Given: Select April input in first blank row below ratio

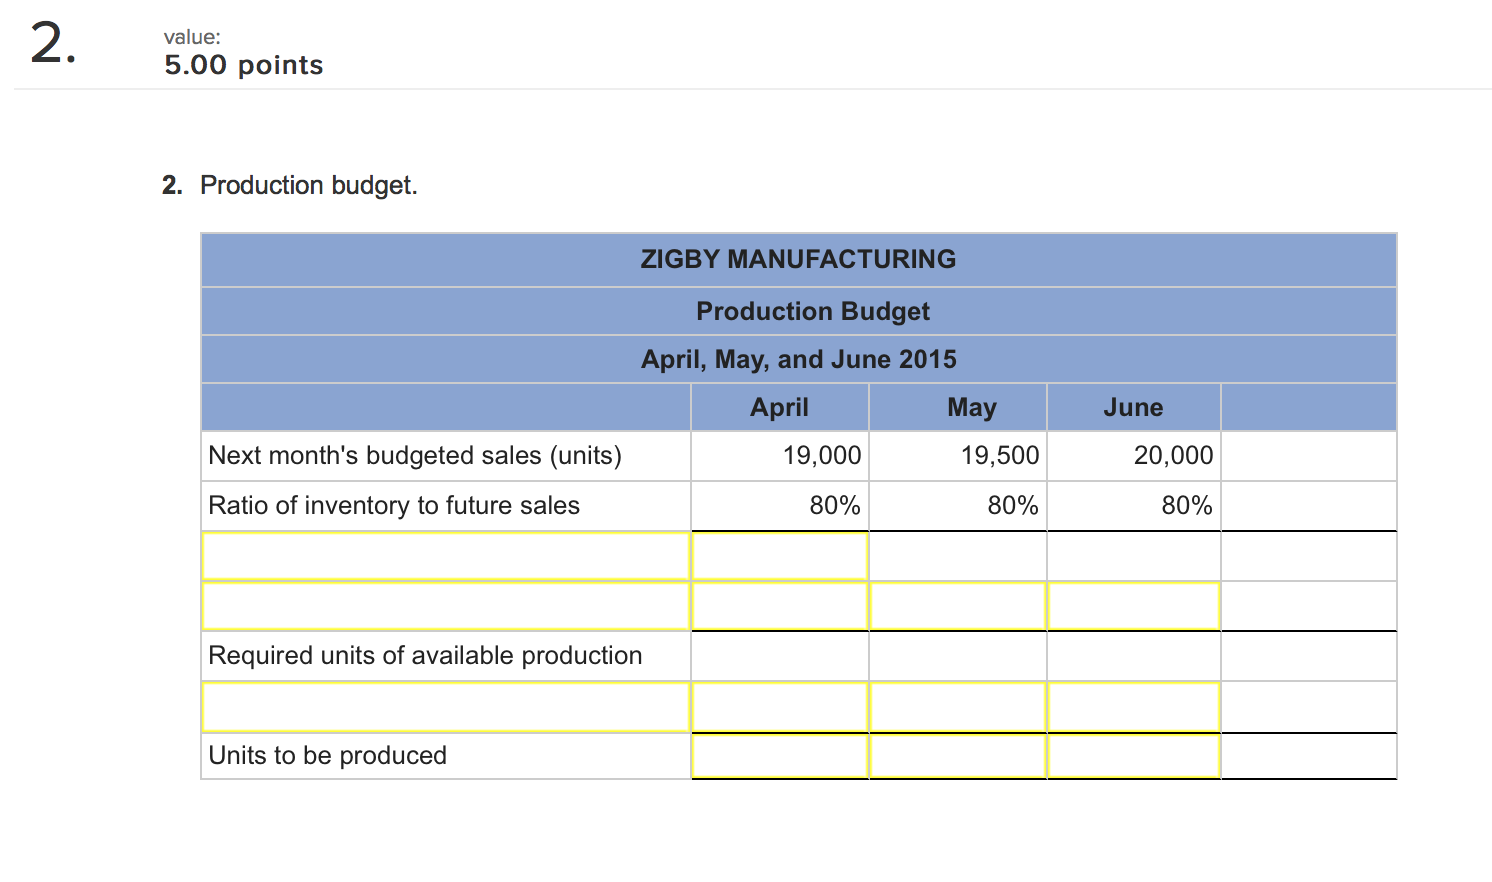Looking at the screenshot, I should coord(779,556).
